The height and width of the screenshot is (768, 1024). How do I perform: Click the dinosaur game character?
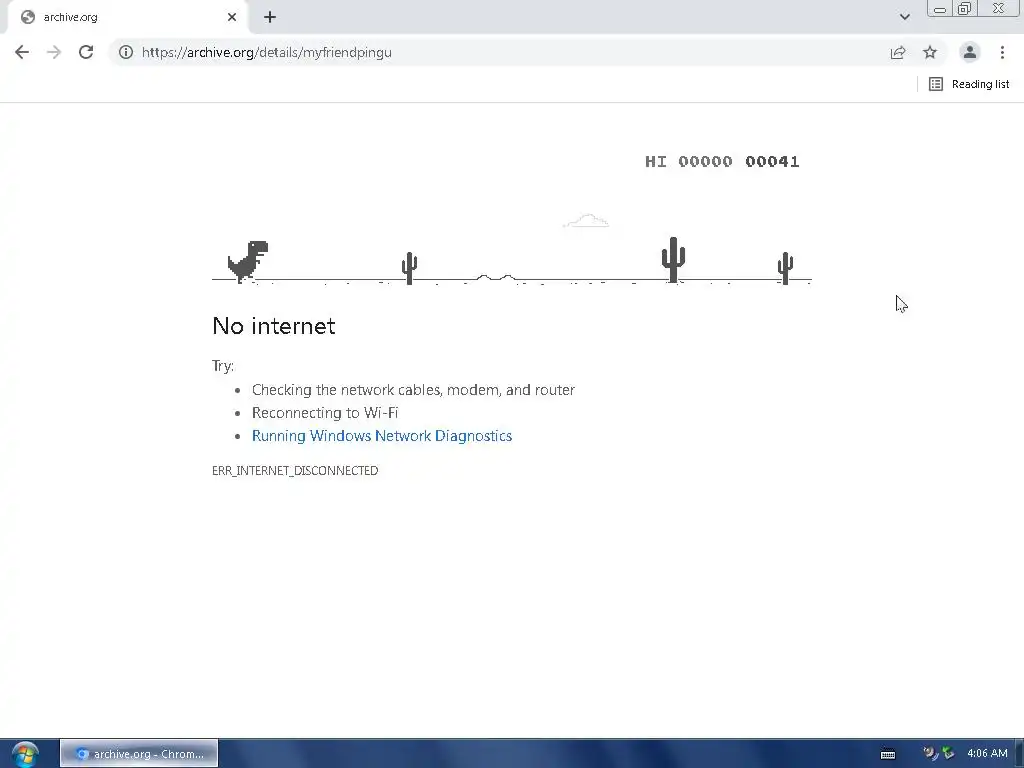[248, 261]
